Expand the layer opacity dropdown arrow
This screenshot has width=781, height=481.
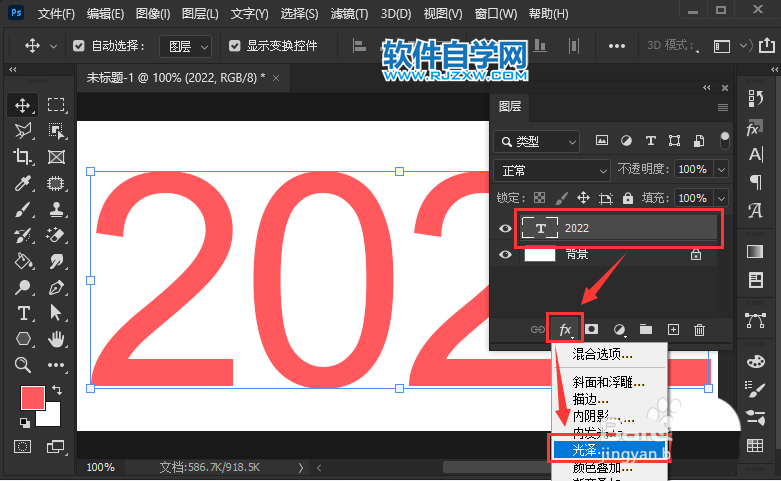(x=722, y=170)
